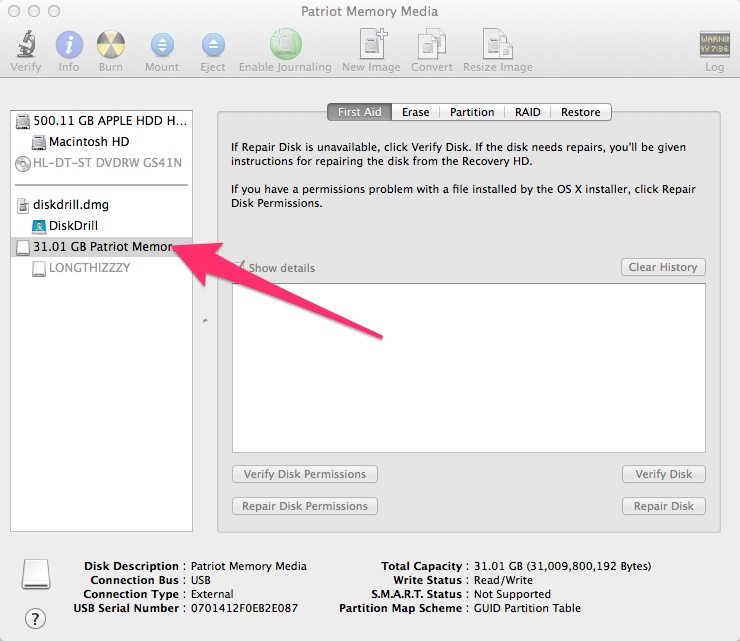Eject the disk via toolbar icon

(x=213, y=45)
